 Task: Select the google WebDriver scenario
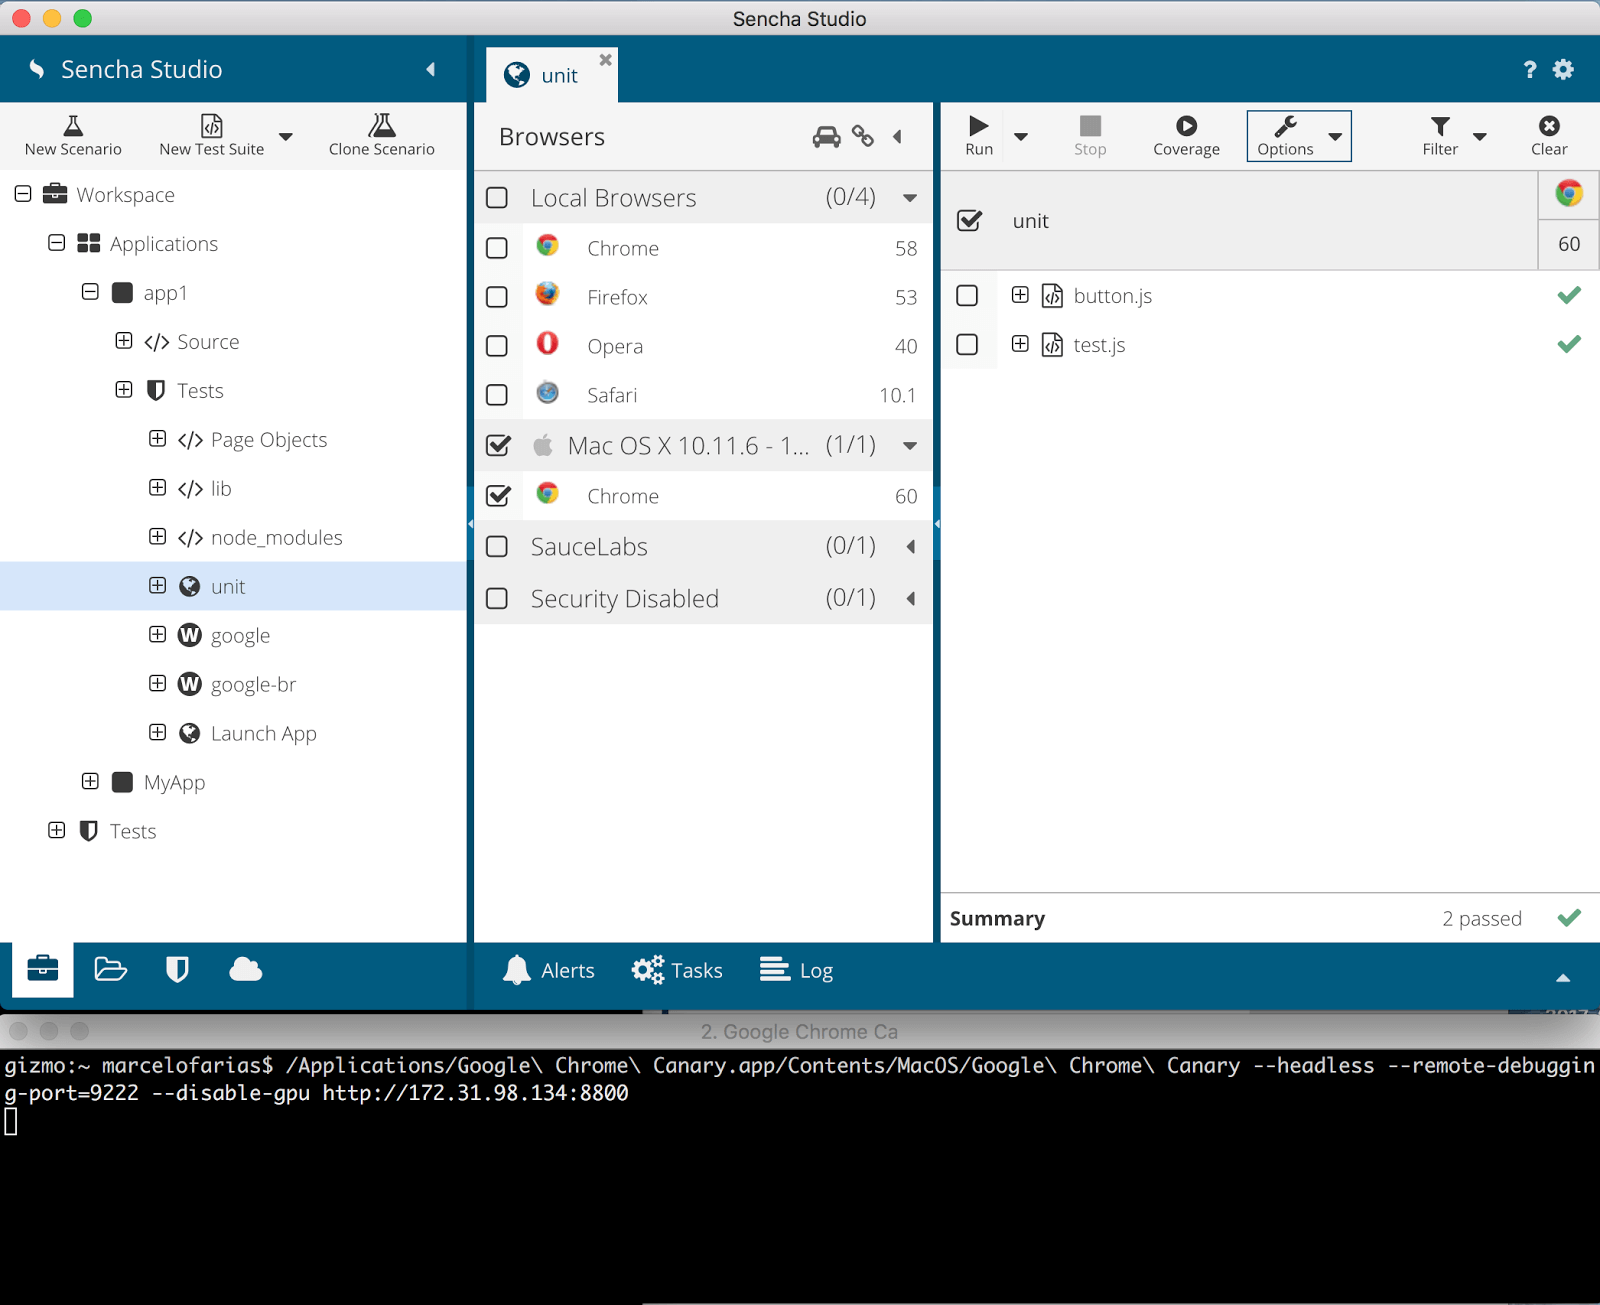[240, 636]
